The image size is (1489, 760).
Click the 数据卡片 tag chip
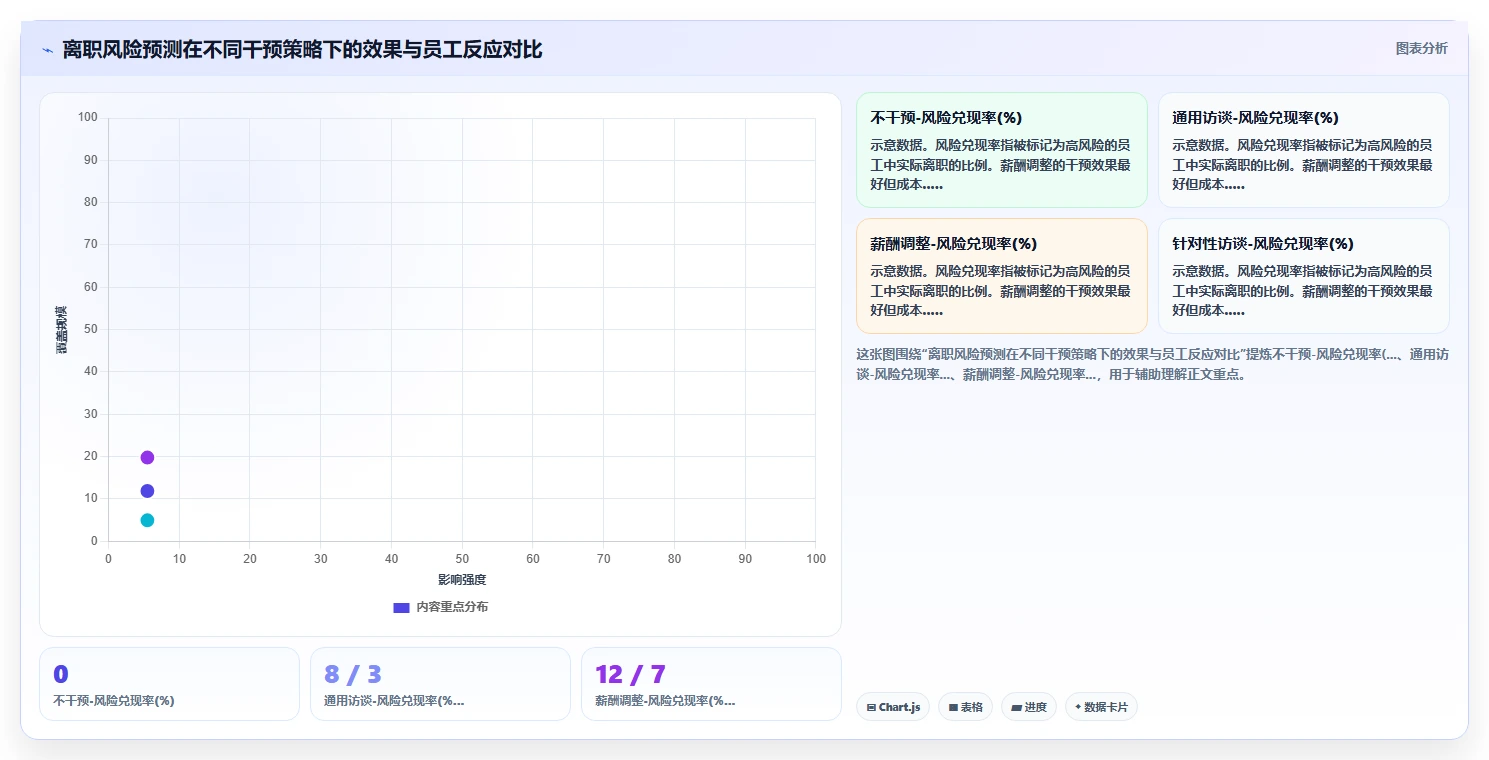tap(1101, 707)
